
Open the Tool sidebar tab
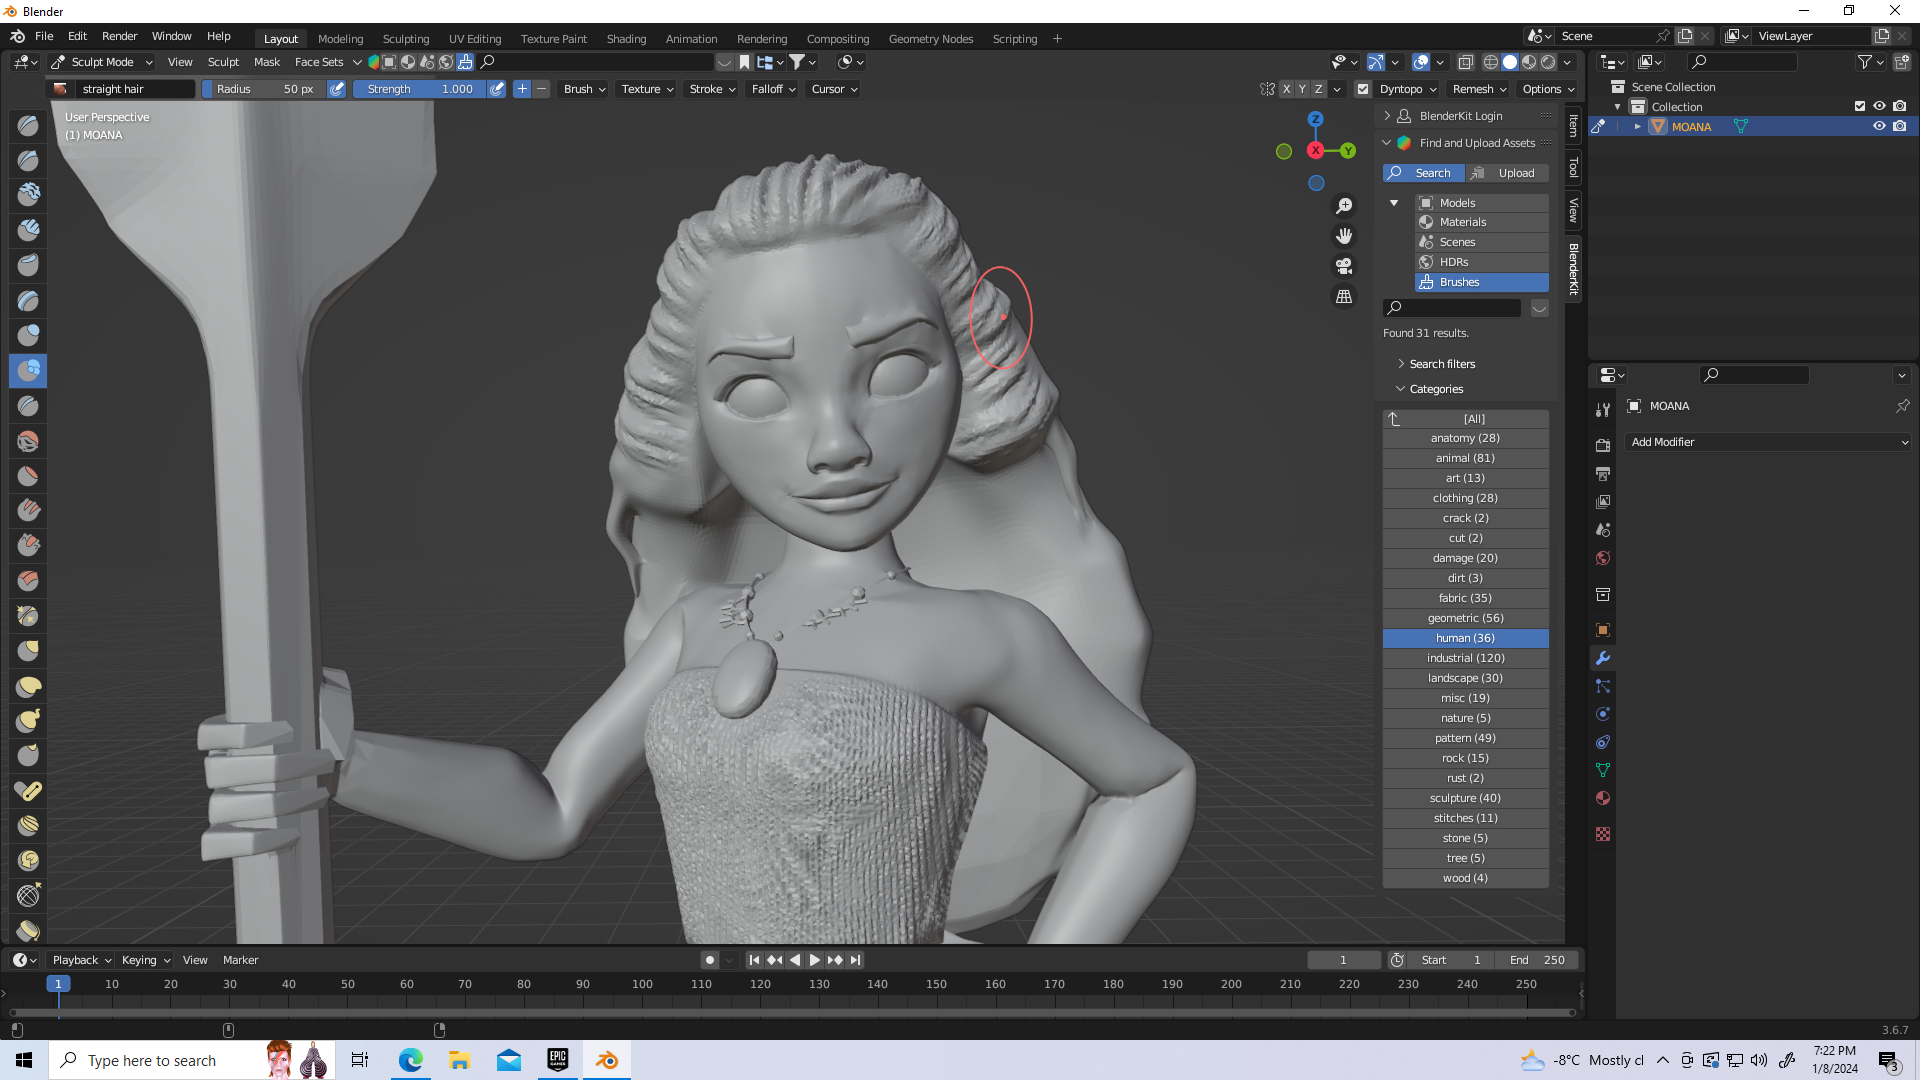pyautogui.click(x=1574, y=167)
